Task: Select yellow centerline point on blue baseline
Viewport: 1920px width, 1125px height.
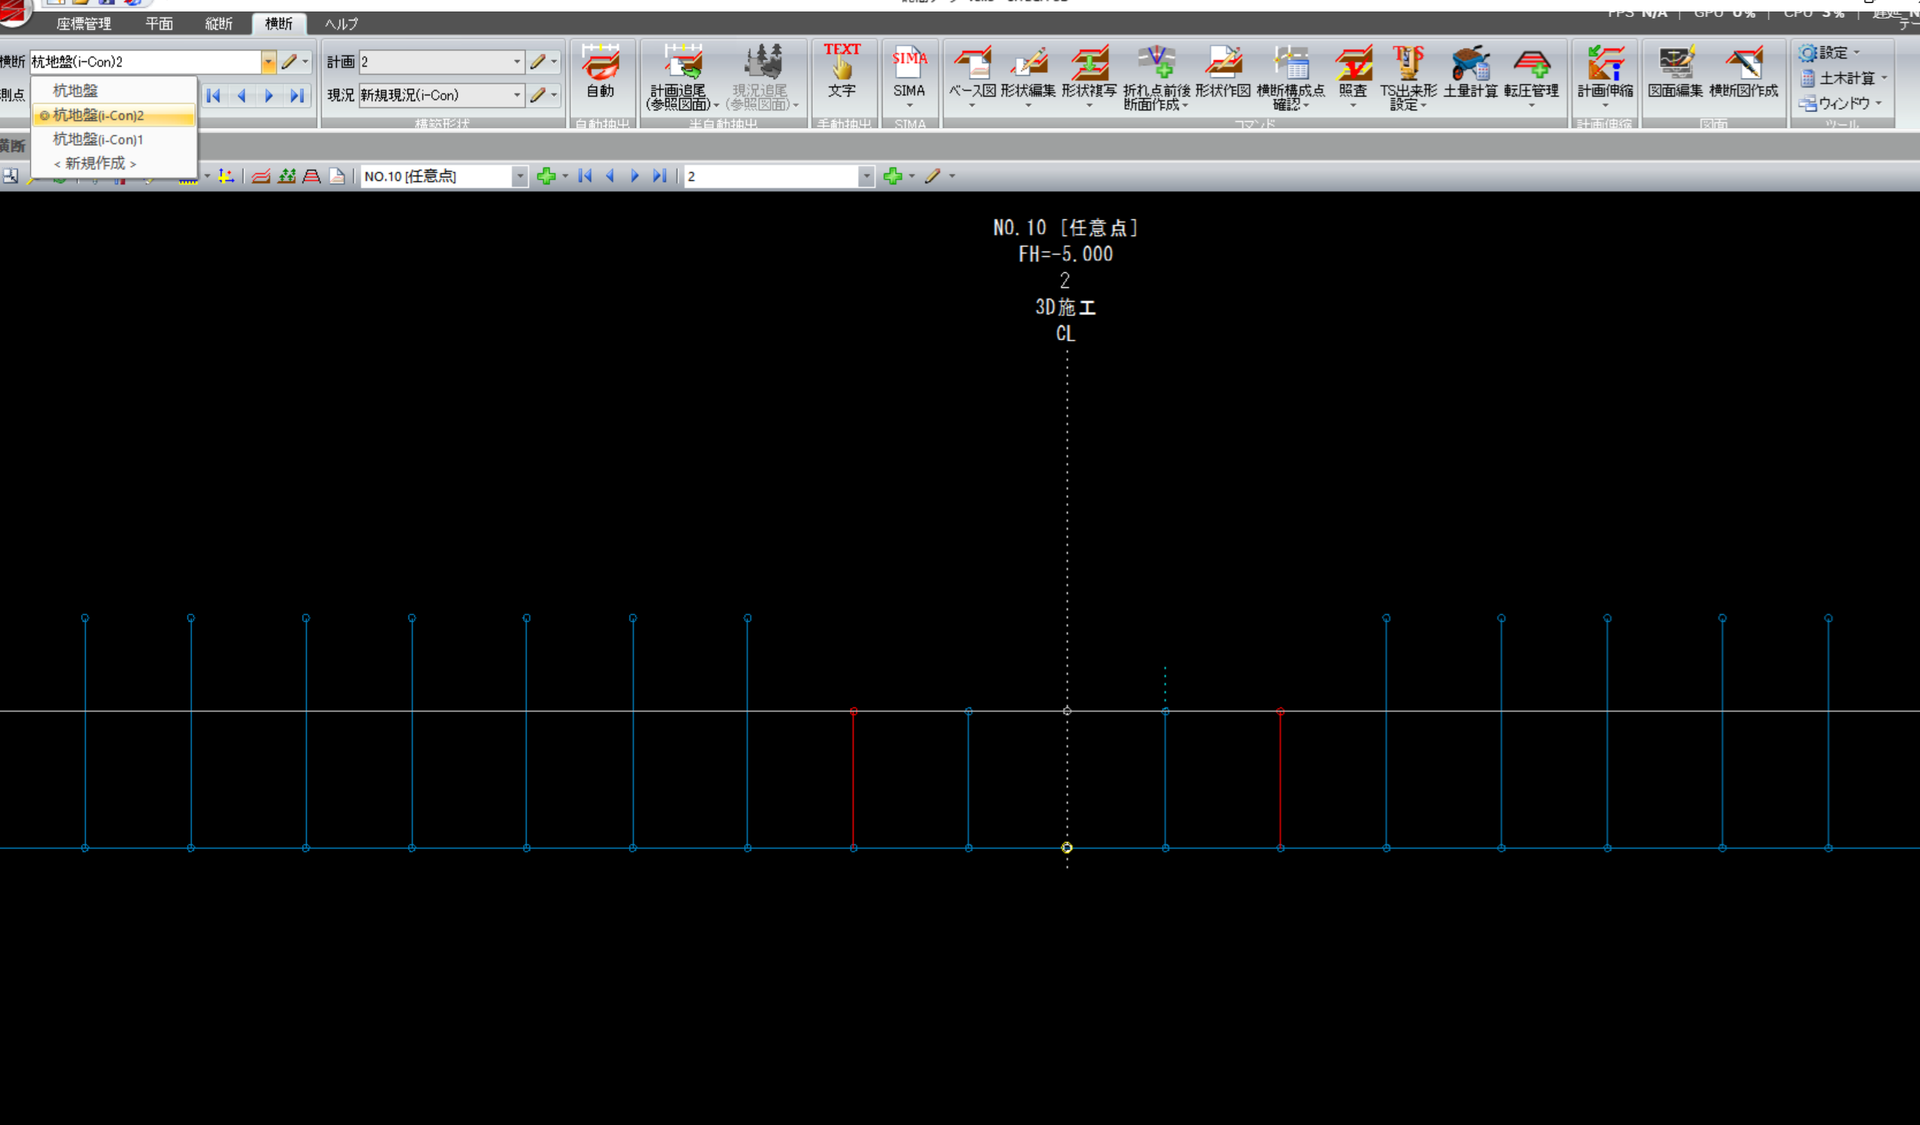Action: click(1067, 848)
